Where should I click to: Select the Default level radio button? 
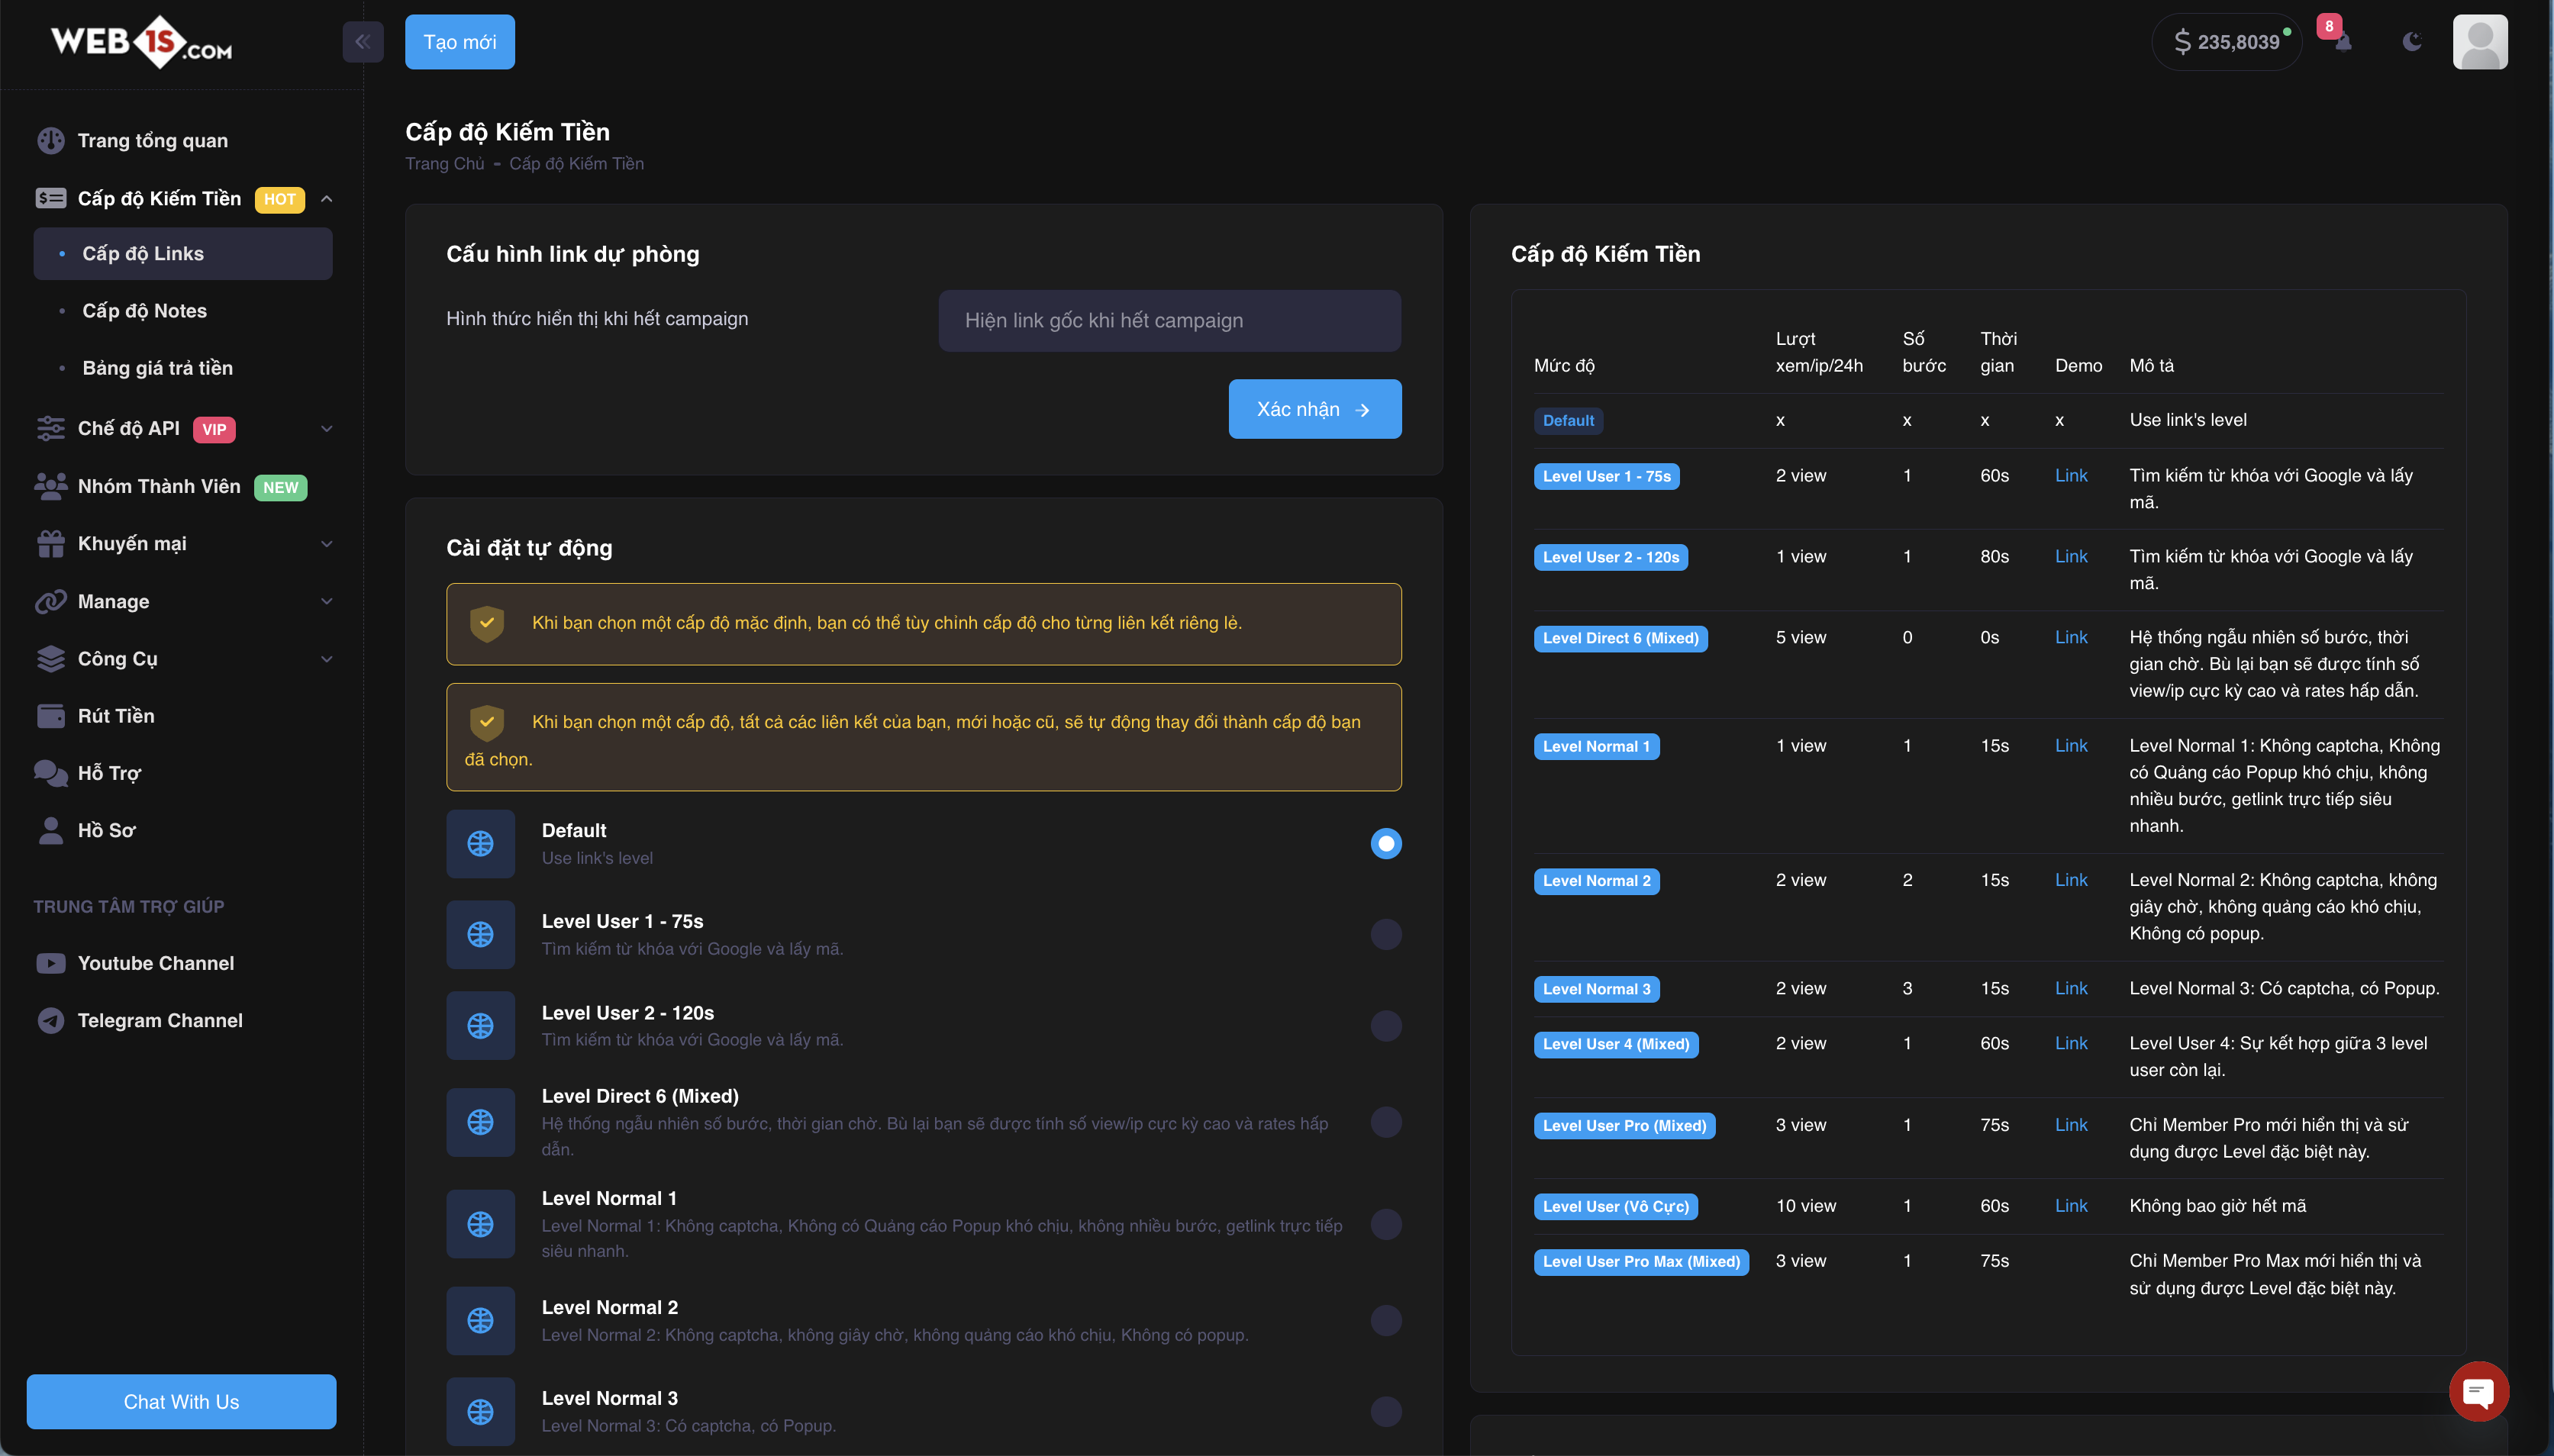(1386, 844)
